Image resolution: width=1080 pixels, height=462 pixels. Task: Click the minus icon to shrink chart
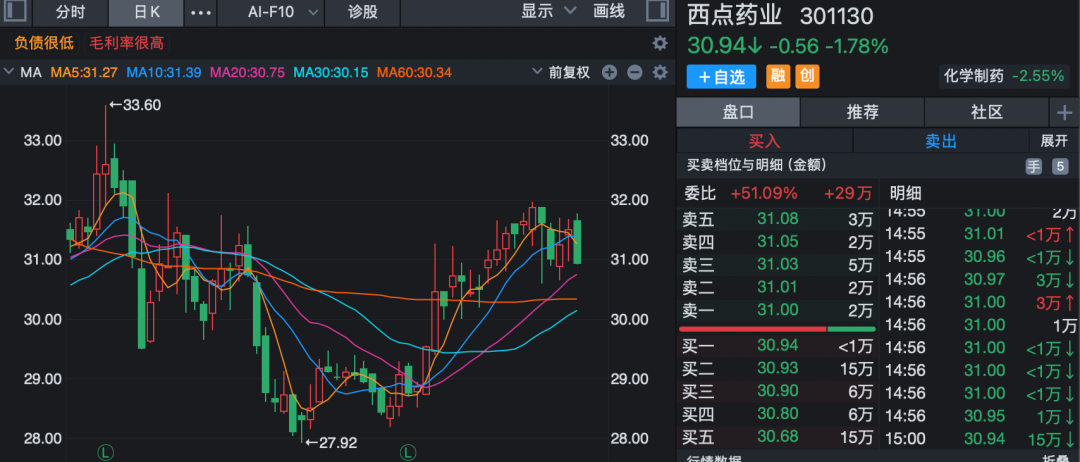(x=634, y=72)
